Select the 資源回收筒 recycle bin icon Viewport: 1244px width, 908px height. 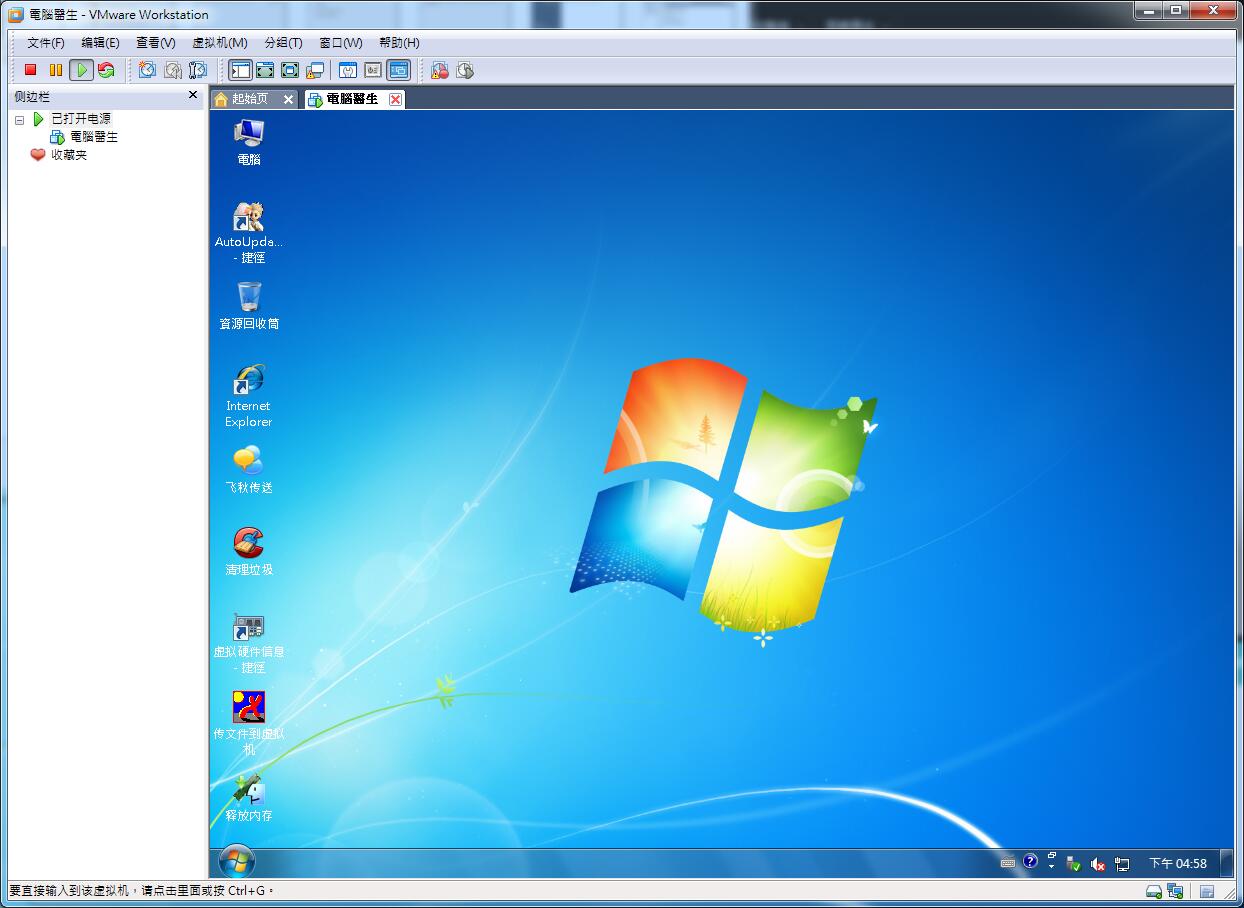click(249, 306)
